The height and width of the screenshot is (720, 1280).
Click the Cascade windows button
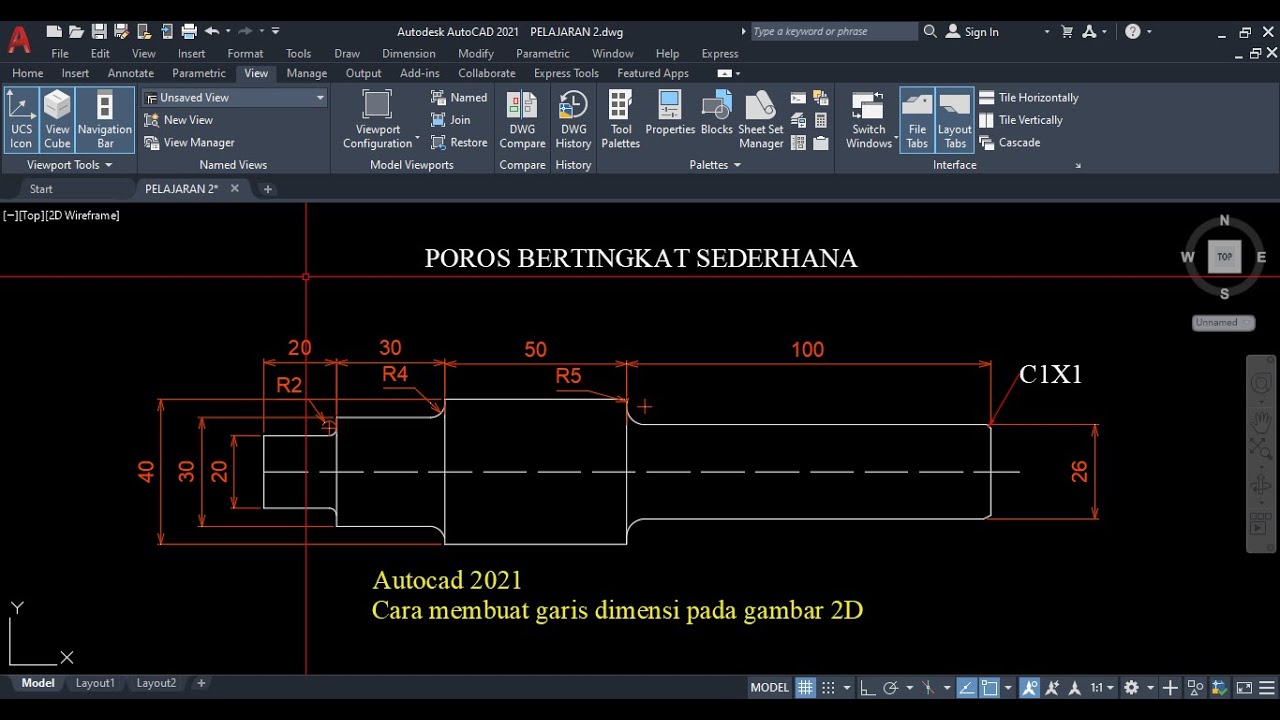1010,142
